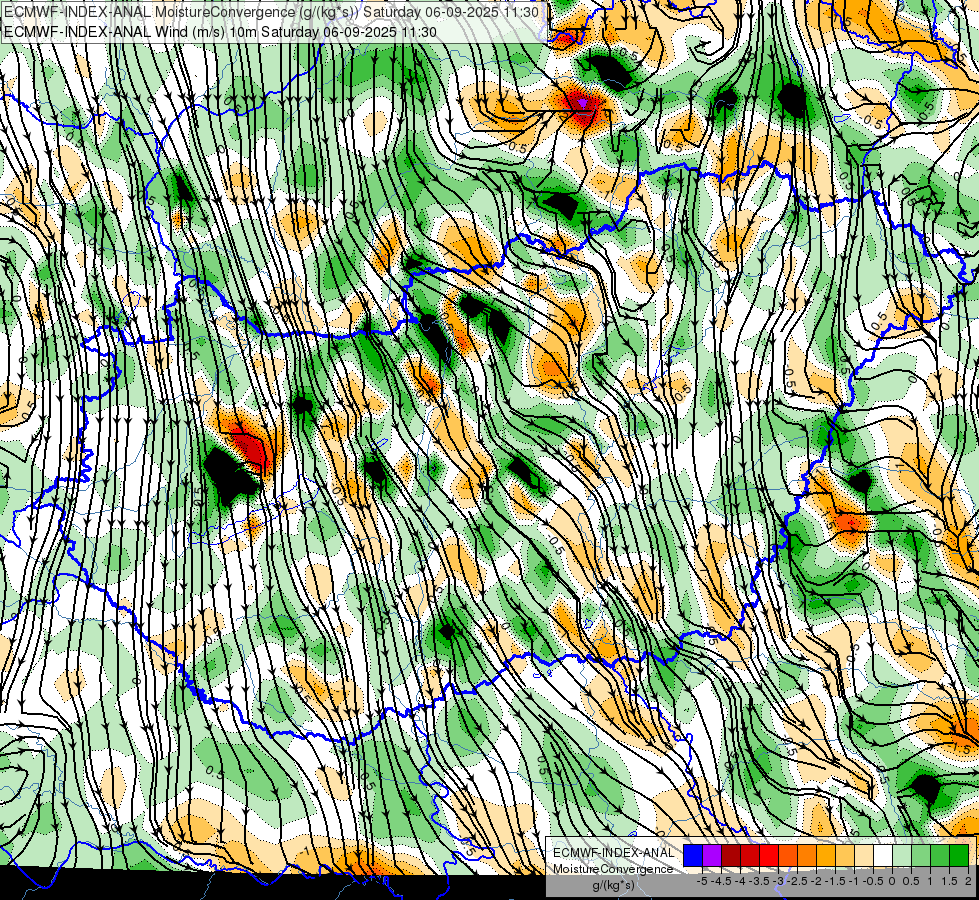The image size is (979, 900).
Task: Click the 0 tick label on the legend
Action: [892, 881]
